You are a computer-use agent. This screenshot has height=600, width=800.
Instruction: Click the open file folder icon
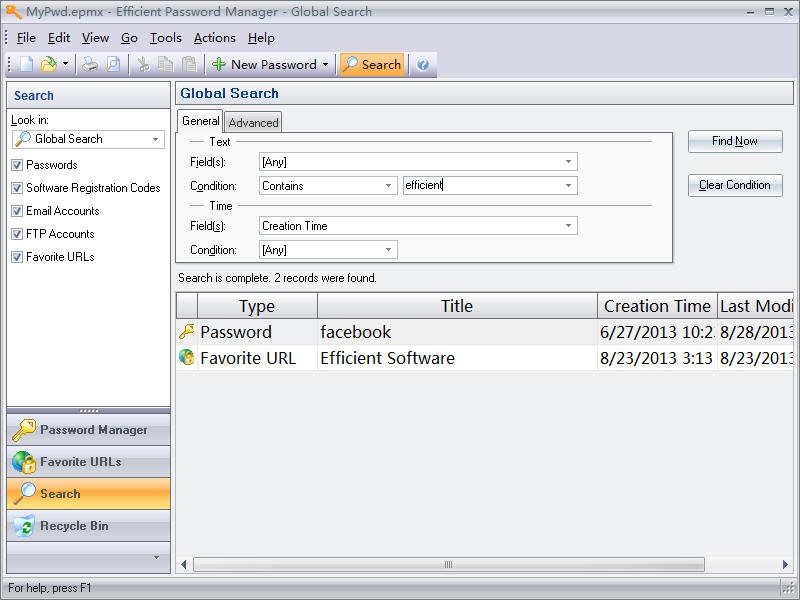point(48,65)
